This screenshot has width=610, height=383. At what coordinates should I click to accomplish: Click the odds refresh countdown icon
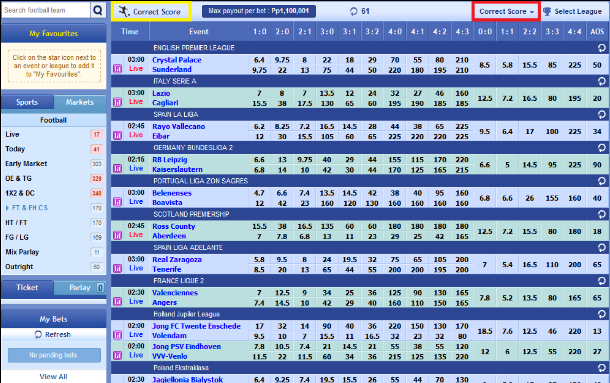coord(353,12)
